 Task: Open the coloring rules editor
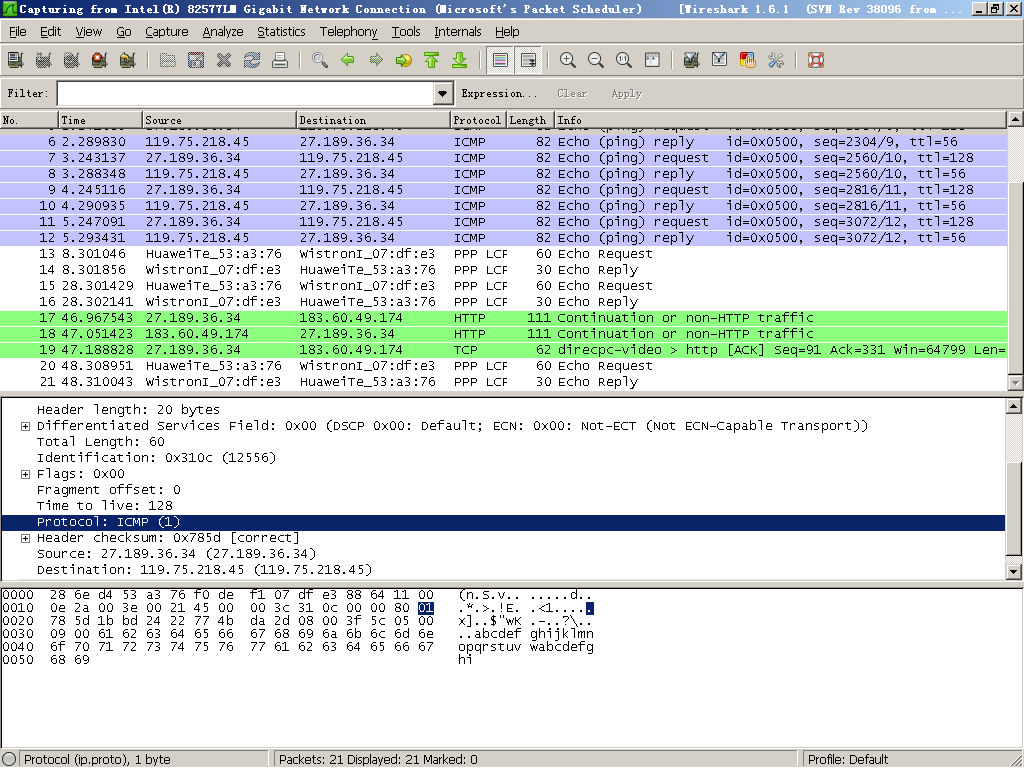coord(747,60)
